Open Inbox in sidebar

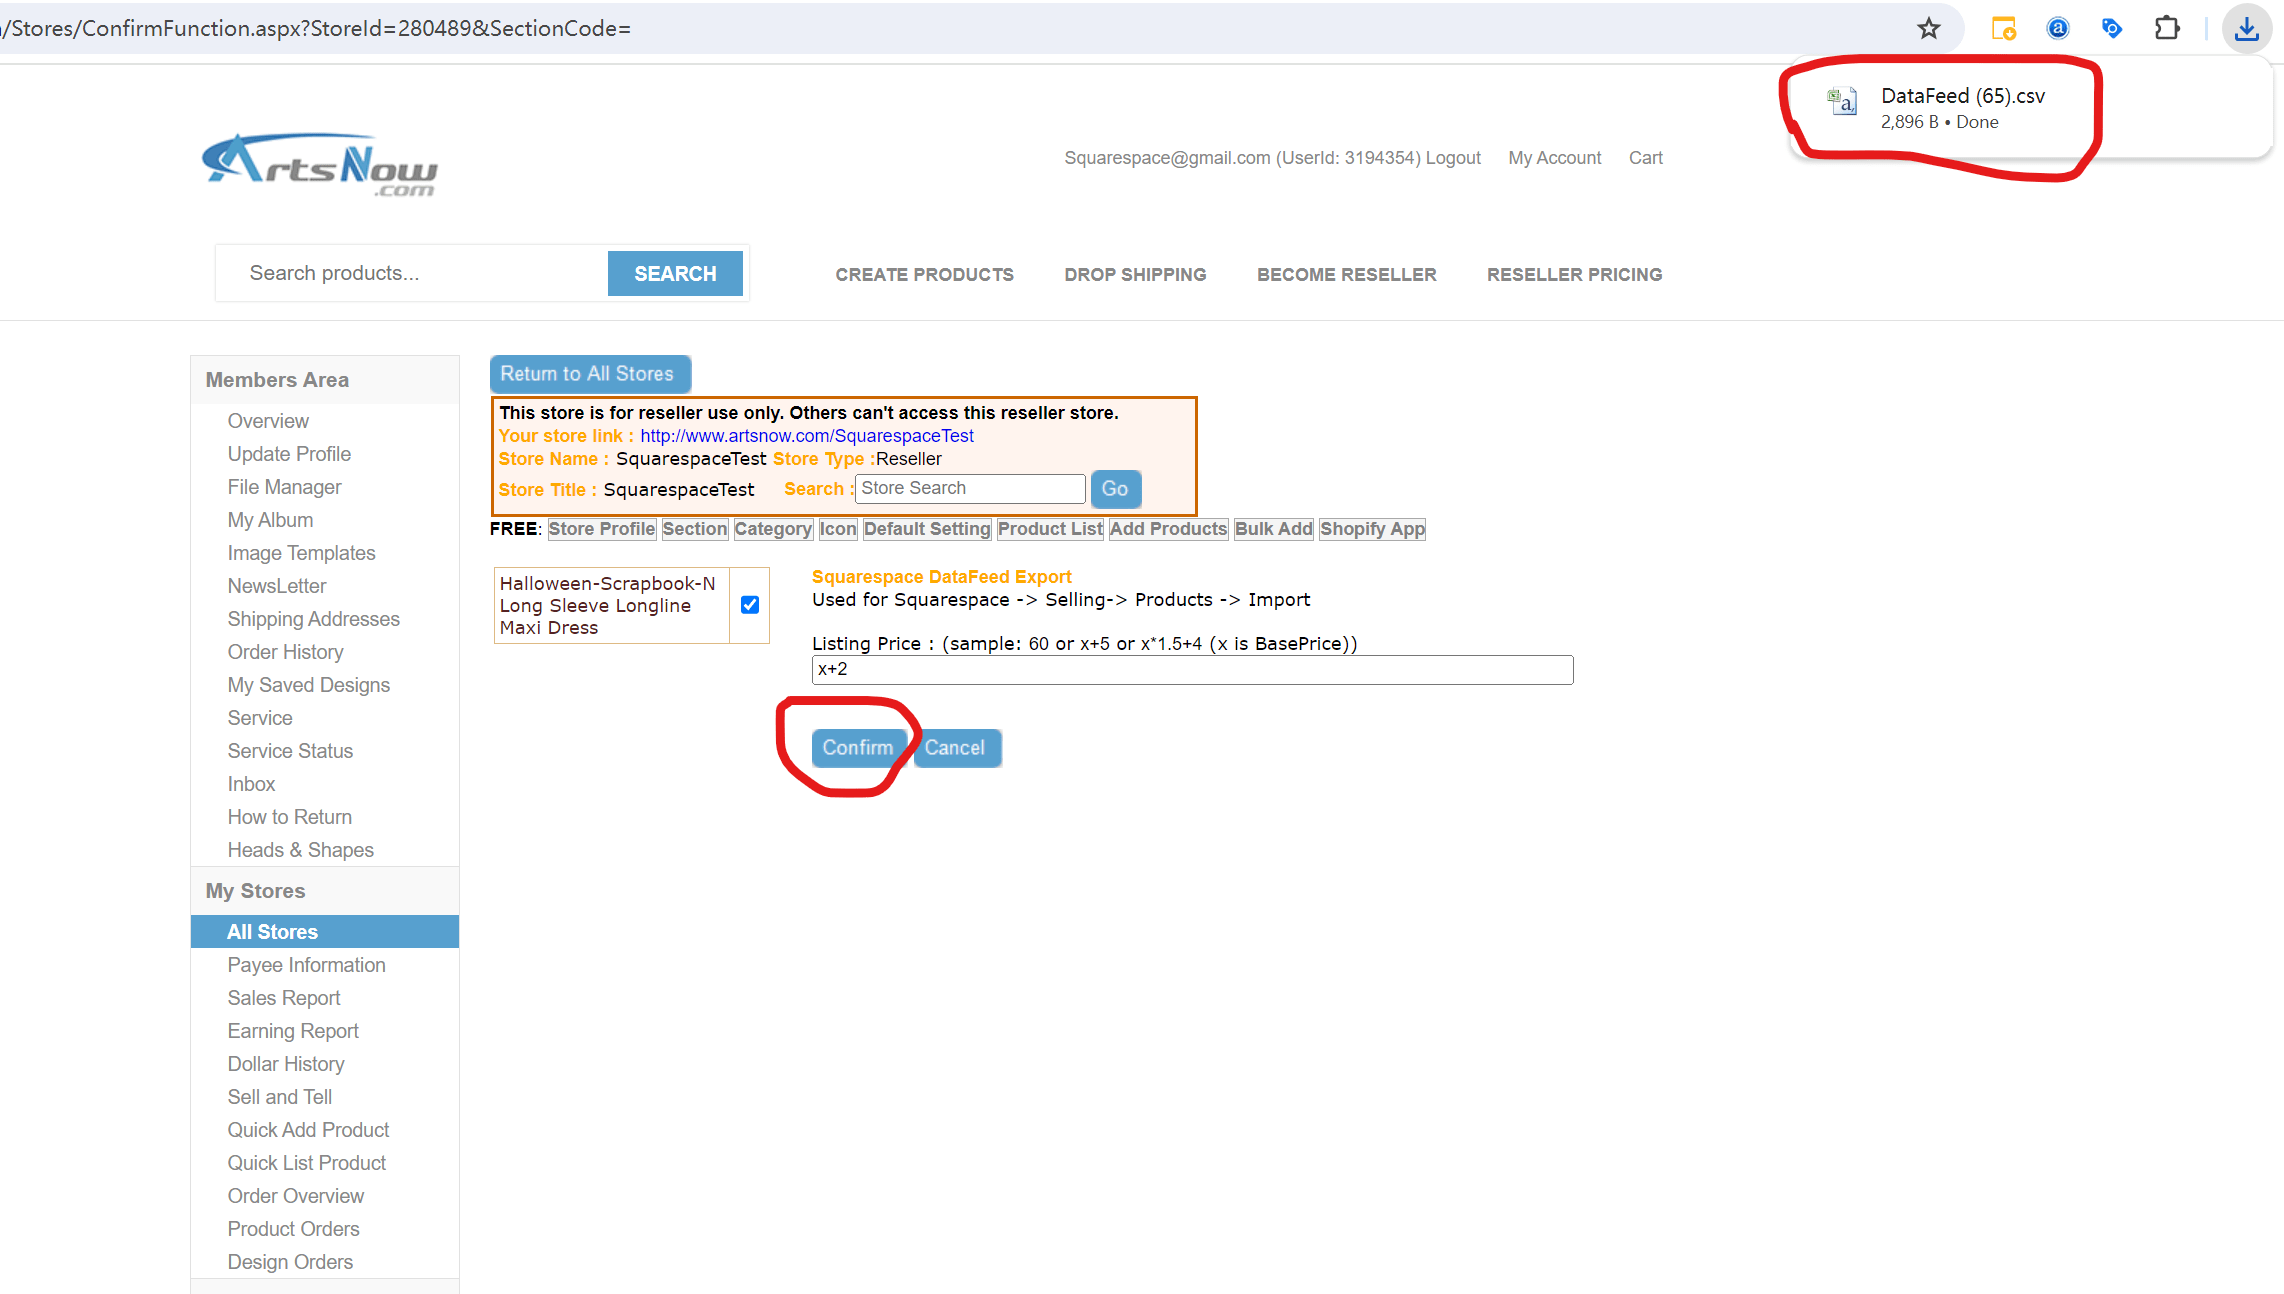pyautogui.click(x=251, y=784)
